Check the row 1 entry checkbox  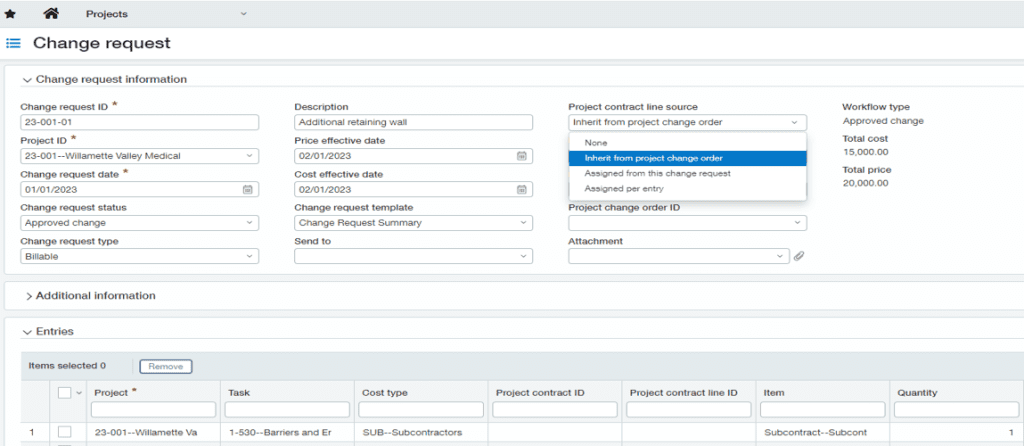[64, 431]
